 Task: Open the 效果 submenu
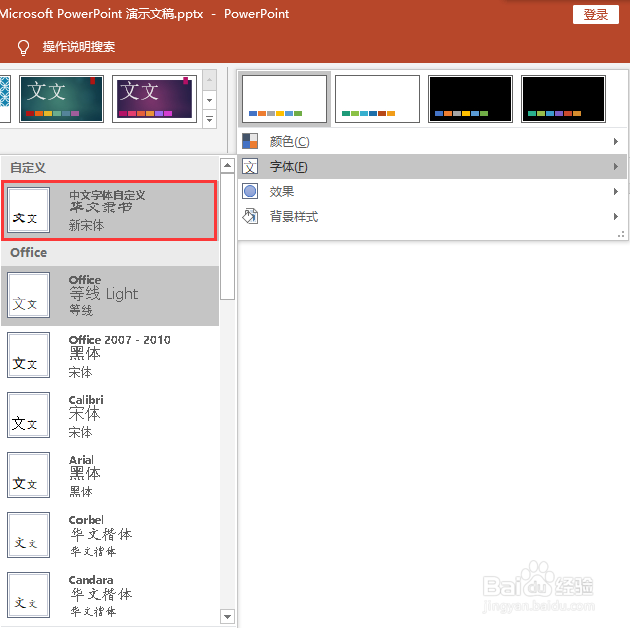point(432,191)
